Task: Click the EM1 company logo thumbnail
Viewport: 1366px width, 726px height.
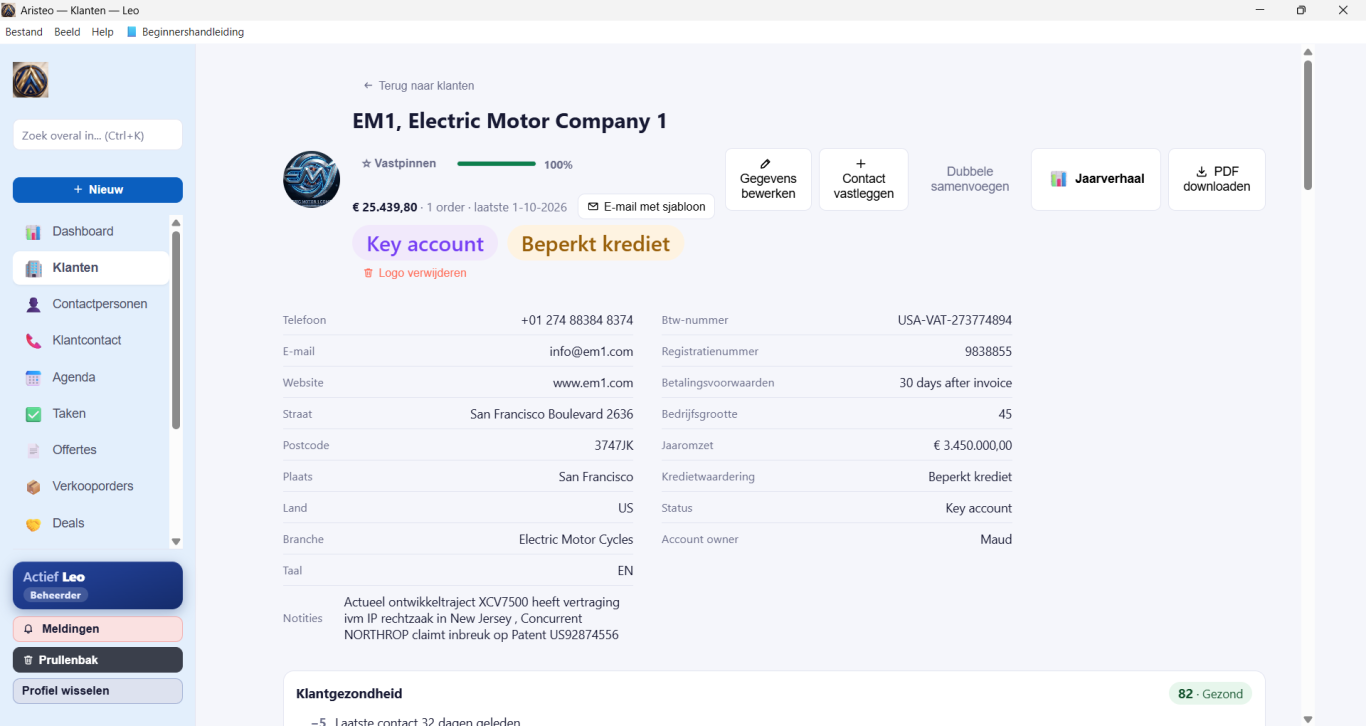Action: [311, 179]
